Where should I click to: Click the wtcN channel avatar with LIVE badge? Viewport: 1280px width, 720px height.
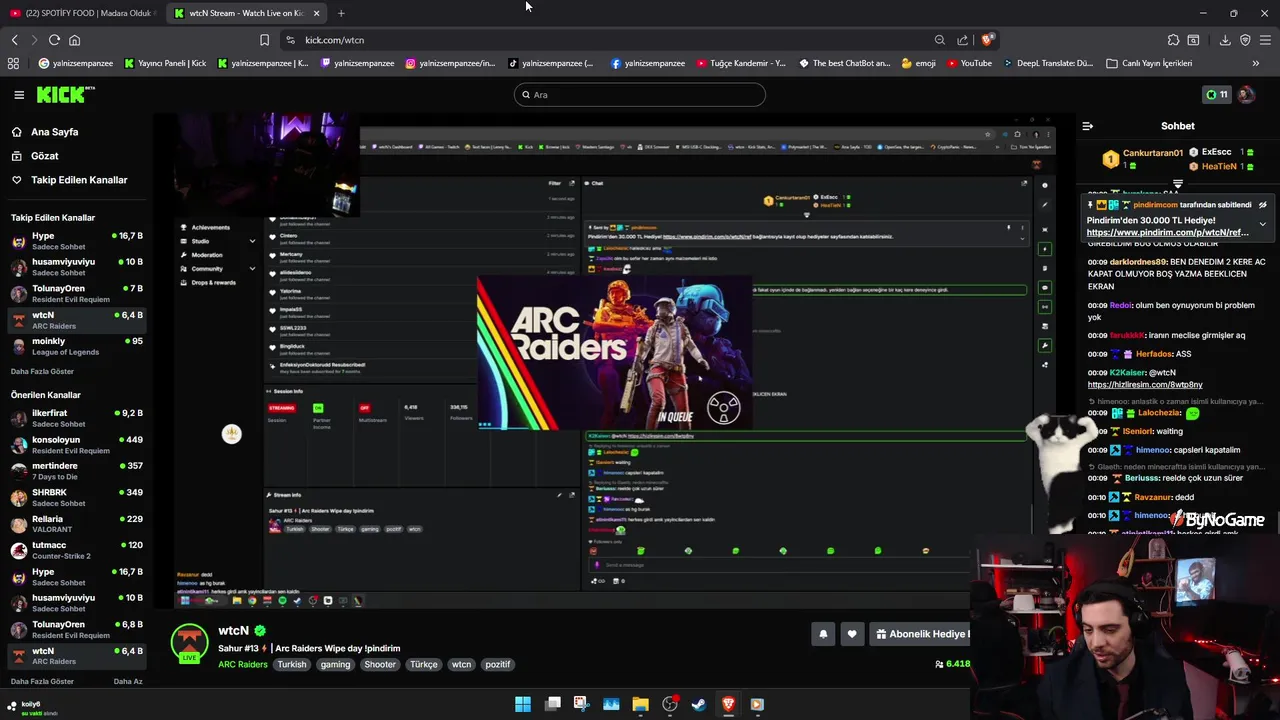(189, 644)
